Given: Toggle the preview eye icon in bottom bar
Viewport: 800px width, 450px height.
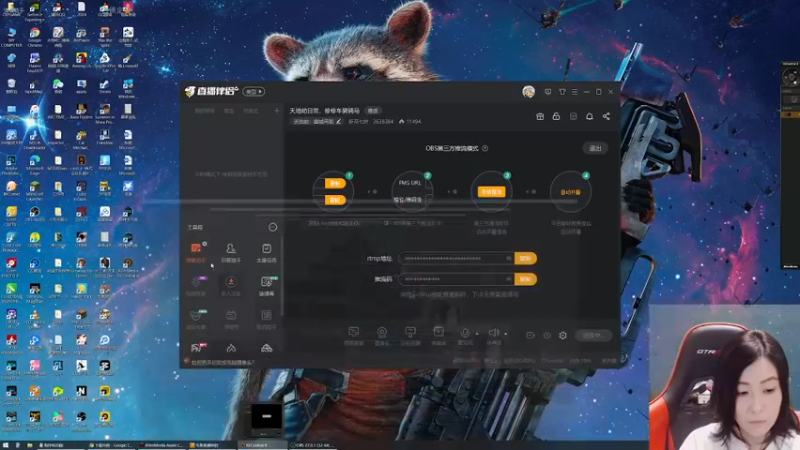Looking at the screenshot, I should point(546,335).
